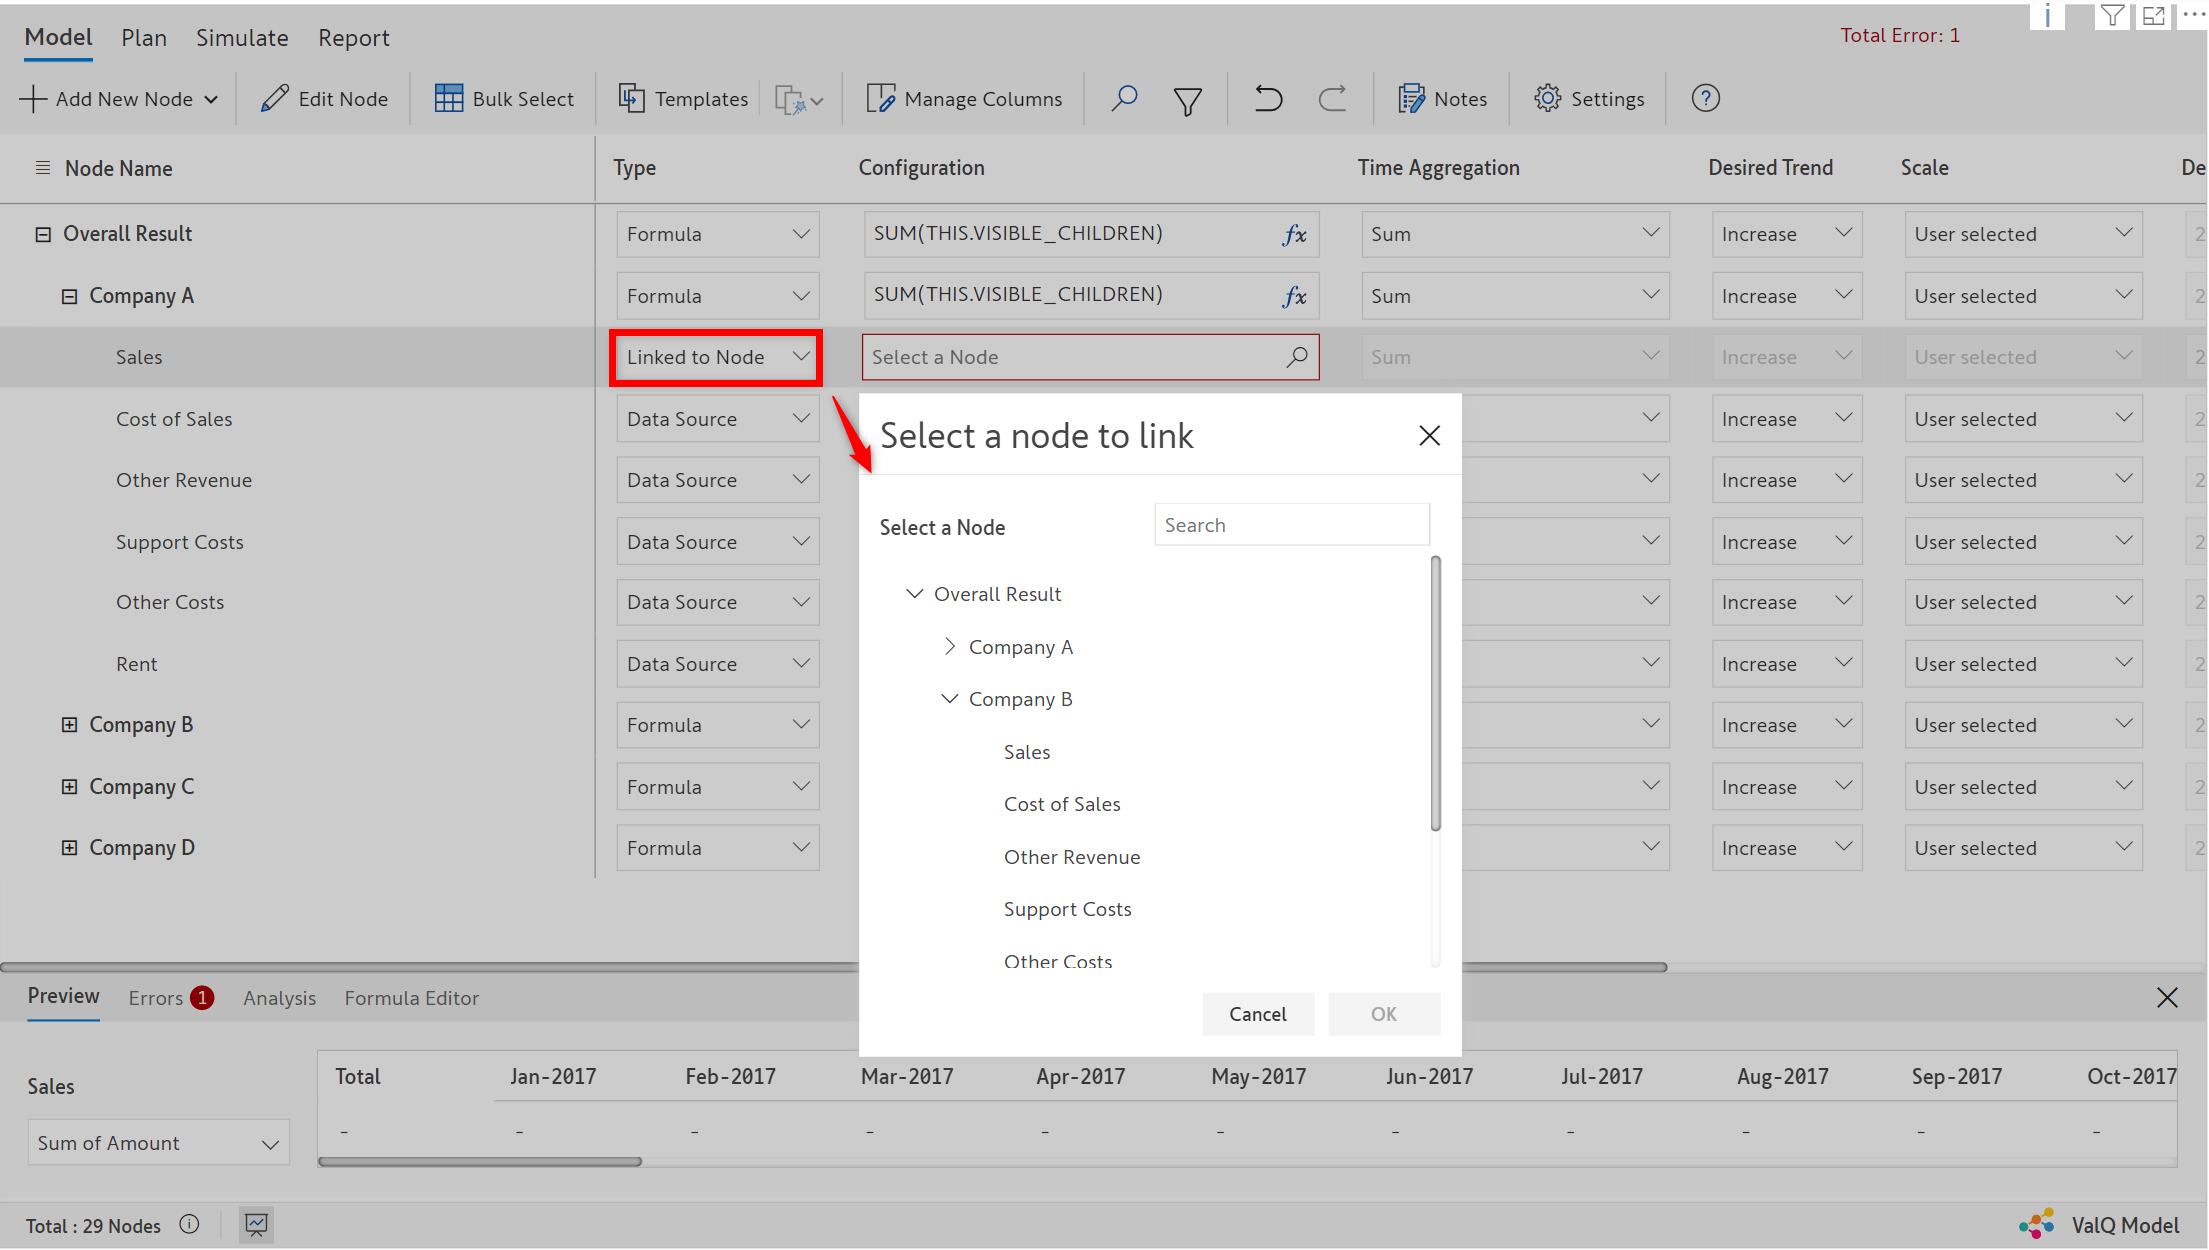Select Sales under Company B in dialog

[1026, 752]
